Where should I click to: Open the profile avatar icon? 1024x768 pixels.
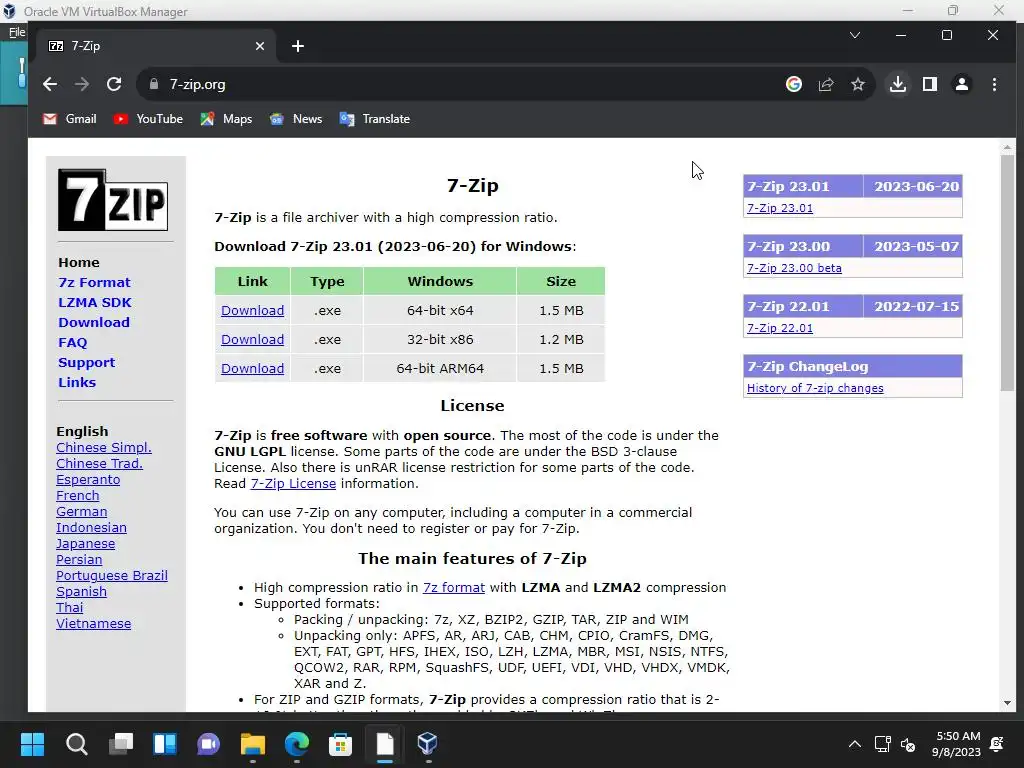point(962,84)
